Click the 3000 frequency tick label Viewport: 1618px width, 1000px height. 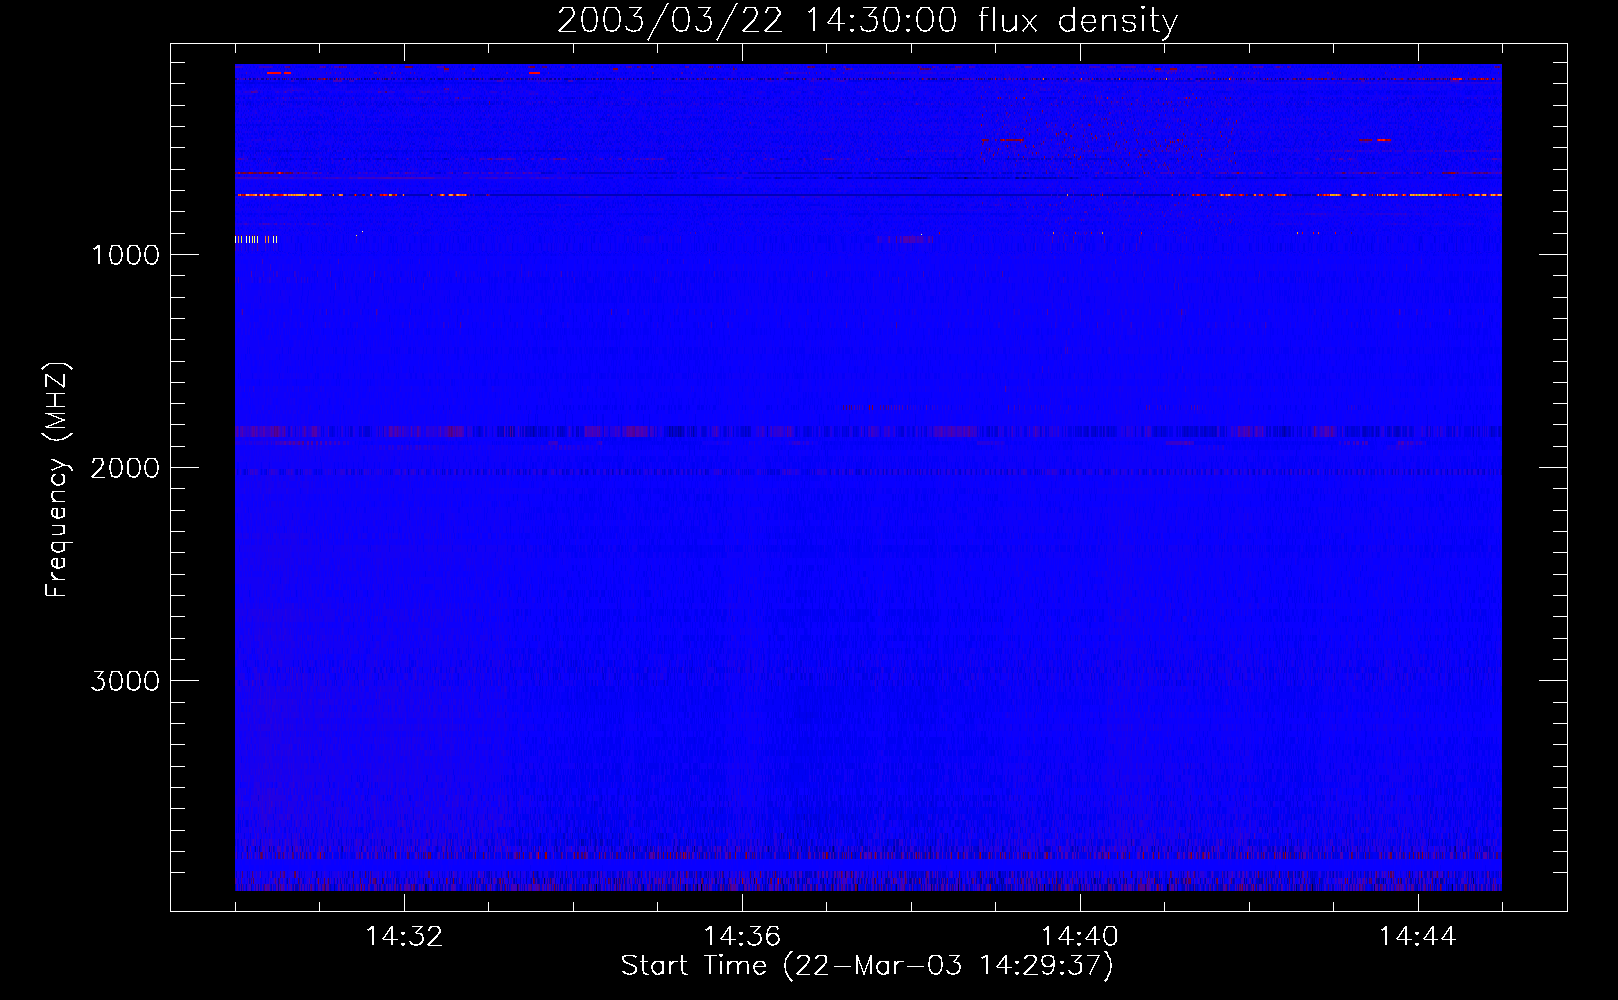tap(125, 681)
